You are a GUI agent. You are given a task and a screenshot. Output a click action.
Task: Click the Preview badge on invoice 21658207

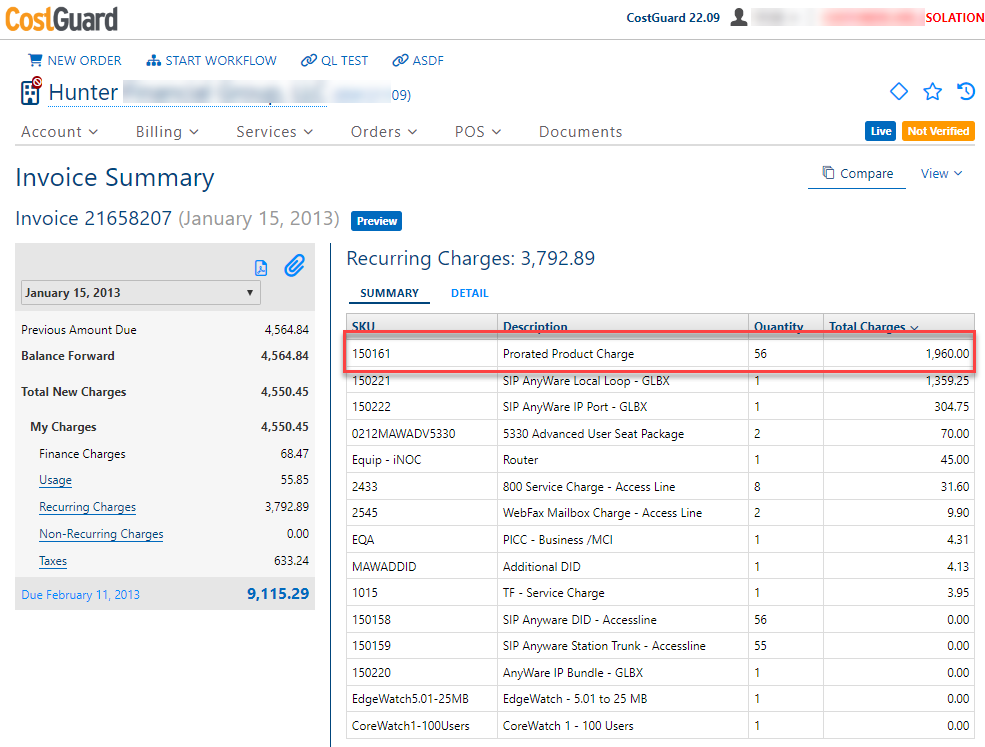click(x=376, y=221)
